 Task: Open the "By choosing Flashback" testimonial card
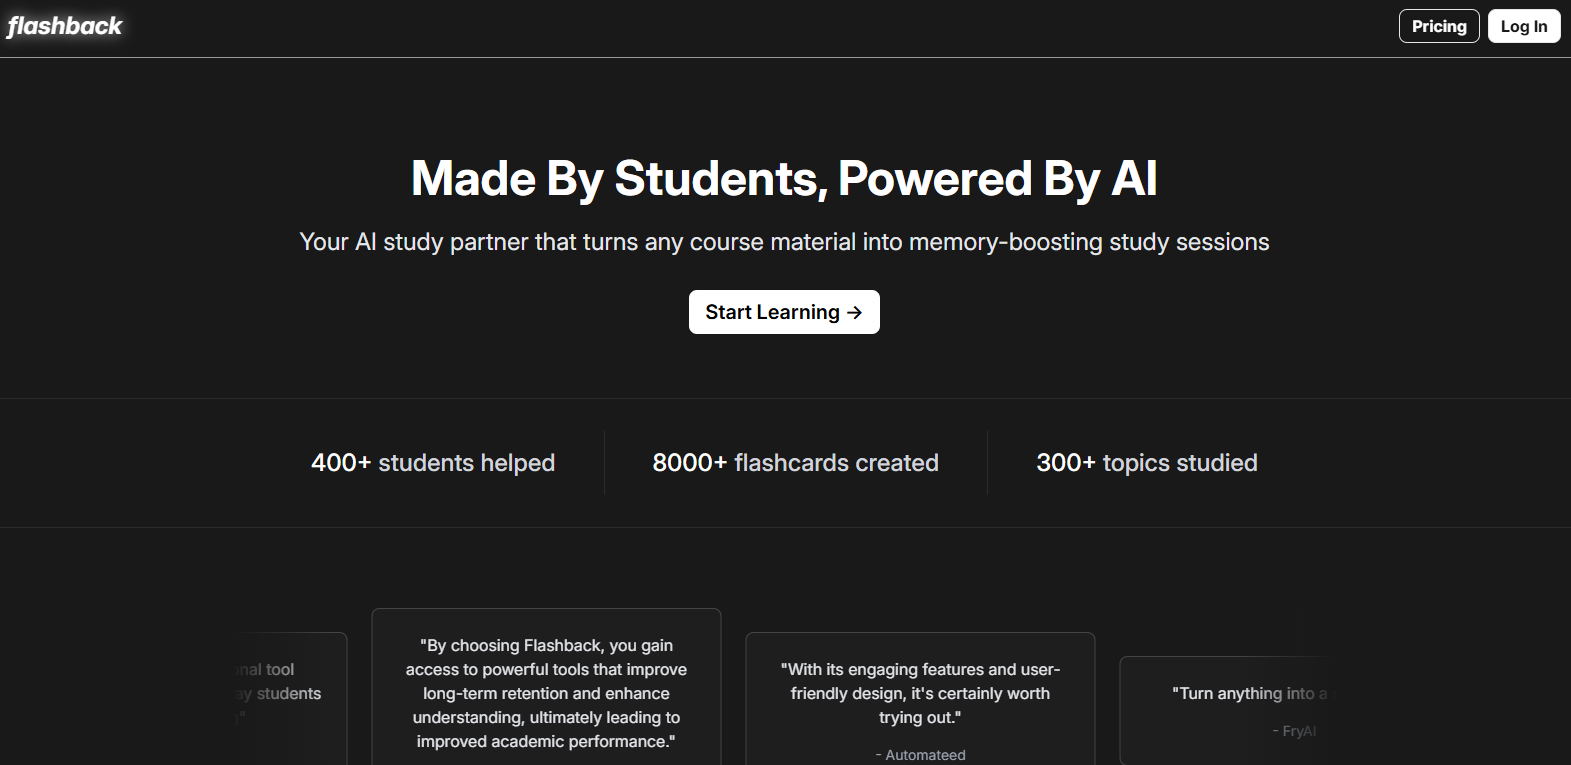coord(546,693)
